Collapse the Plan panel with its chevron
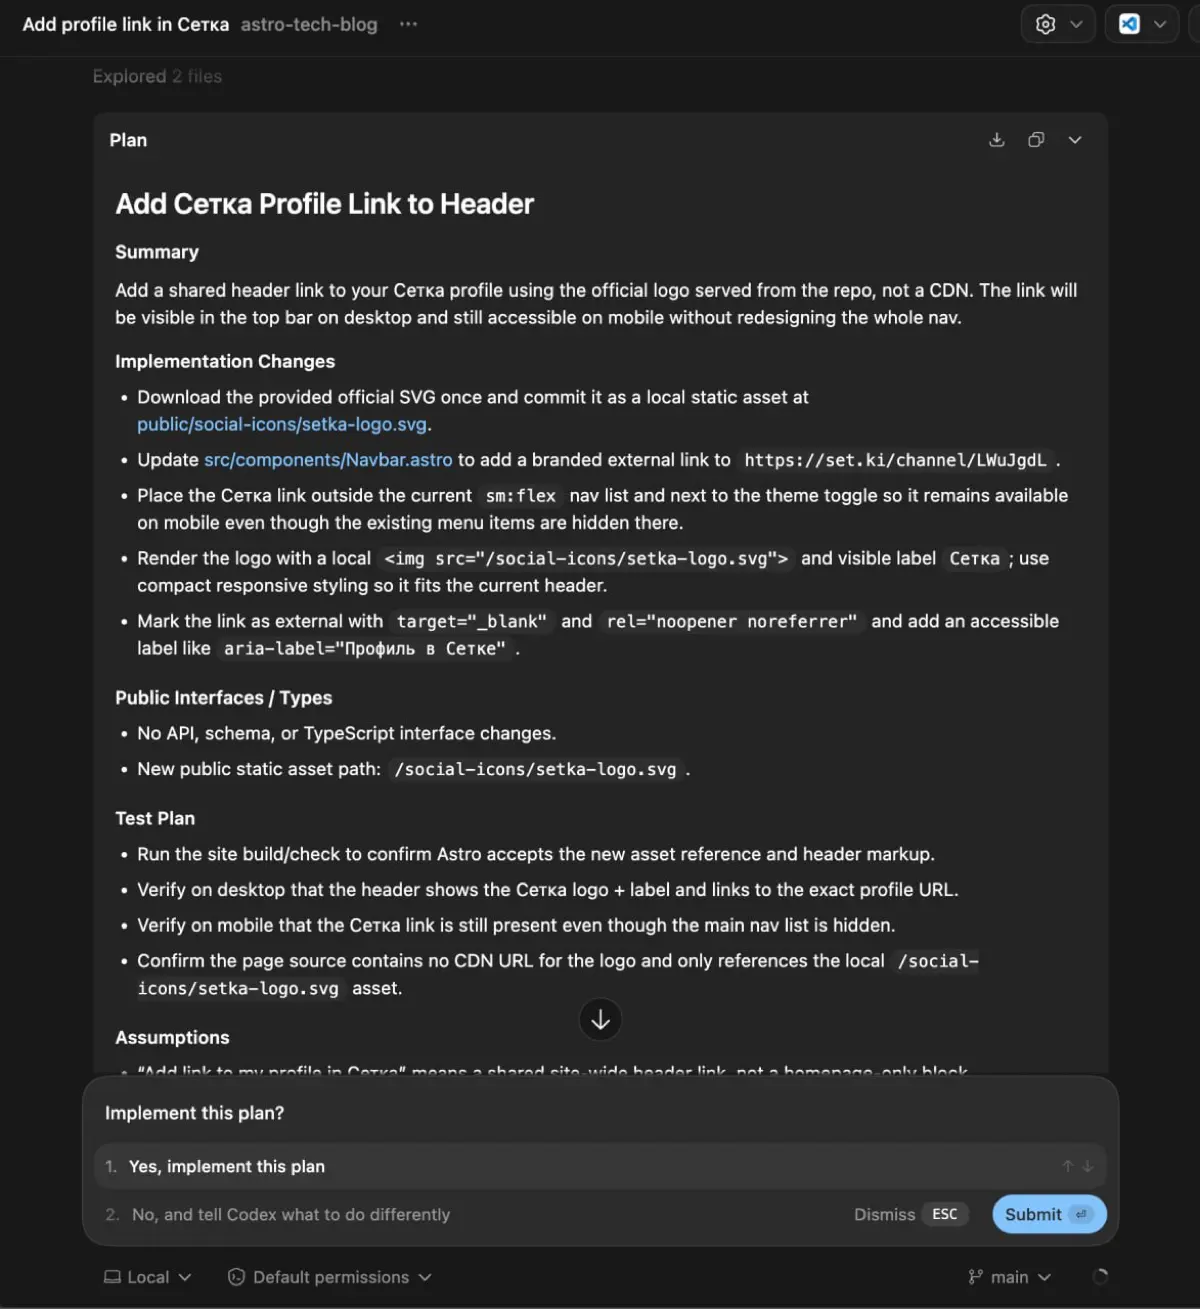 coord(1075,140)
